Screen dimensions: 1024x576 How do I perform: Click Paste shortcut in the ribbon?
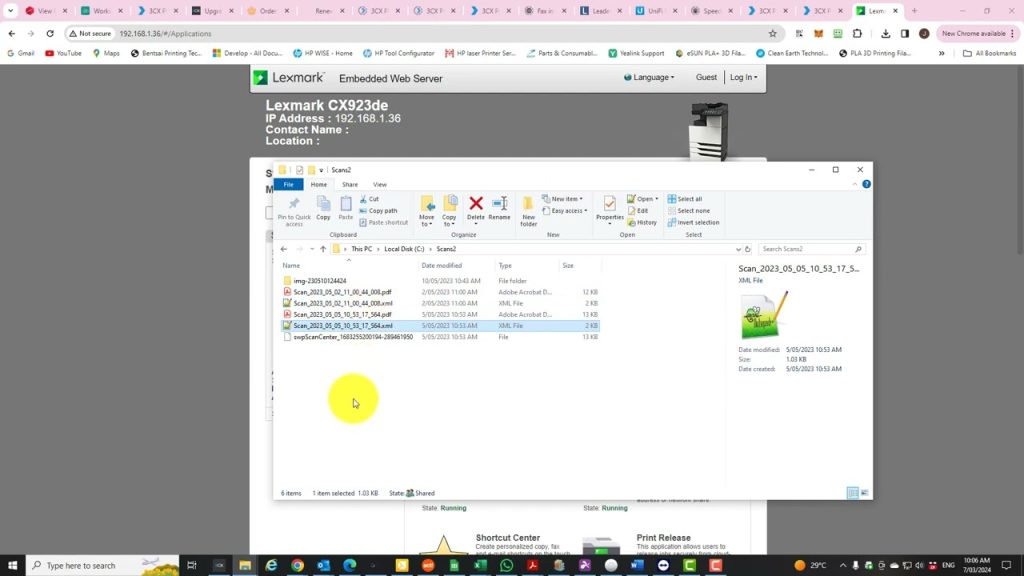[384, 222]
